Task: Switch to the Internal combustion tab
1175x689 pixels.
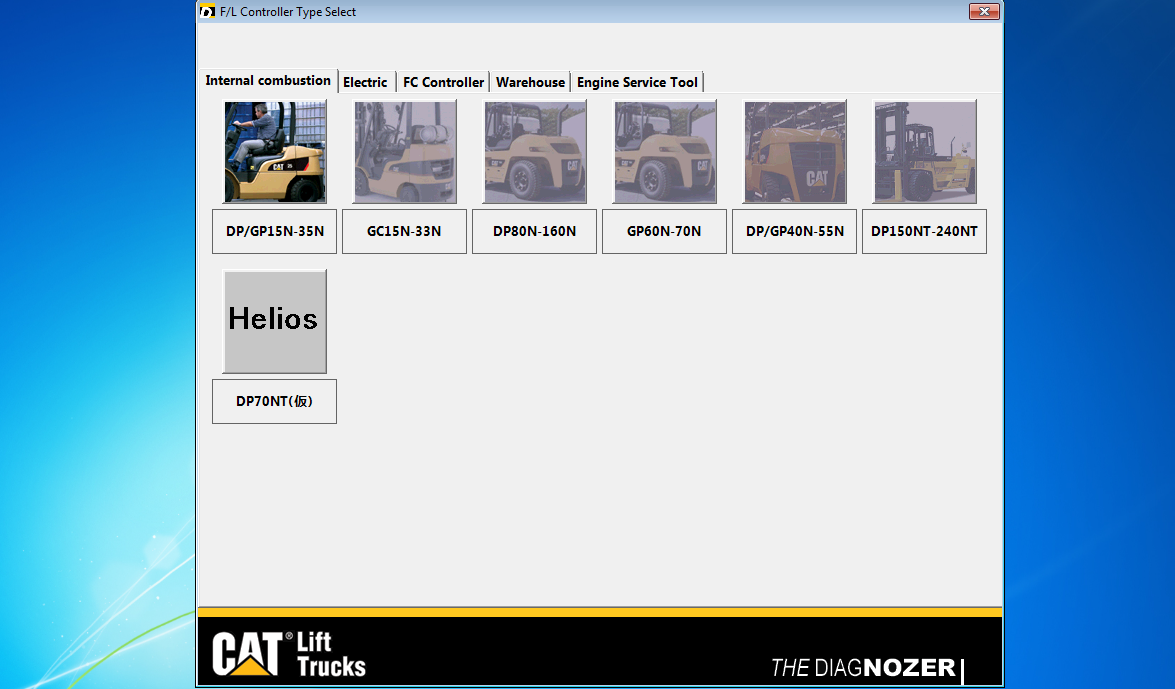Action: pos(268,80)
